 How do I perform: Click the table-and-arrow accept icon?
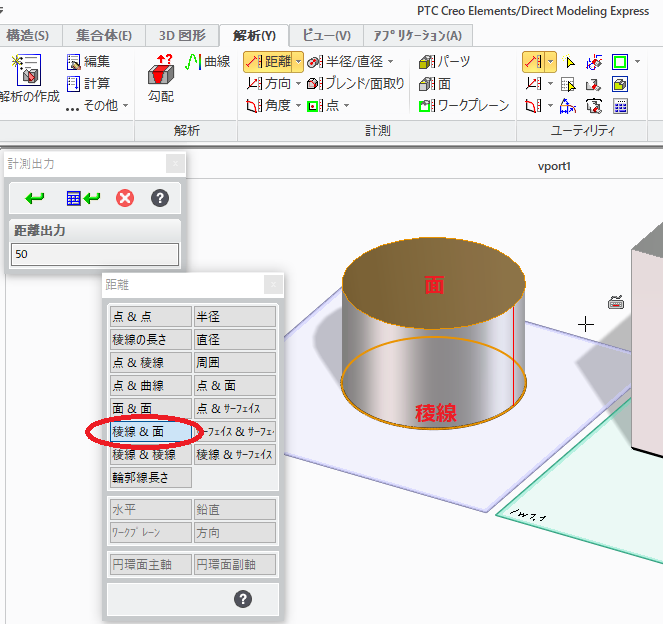click(x=83, y=198)
